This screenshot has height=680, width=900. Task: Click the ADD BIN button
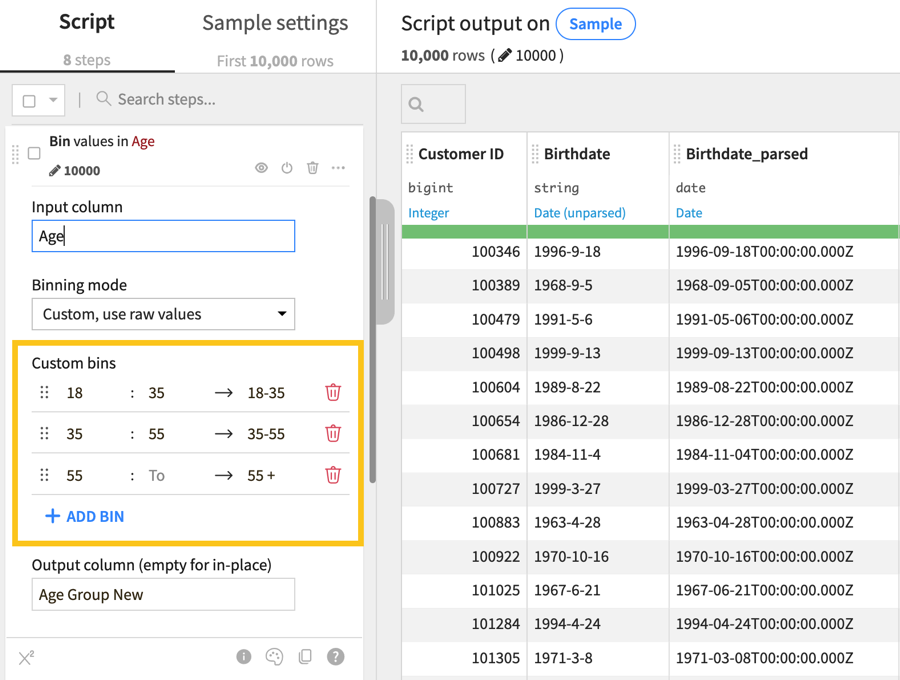85,516
